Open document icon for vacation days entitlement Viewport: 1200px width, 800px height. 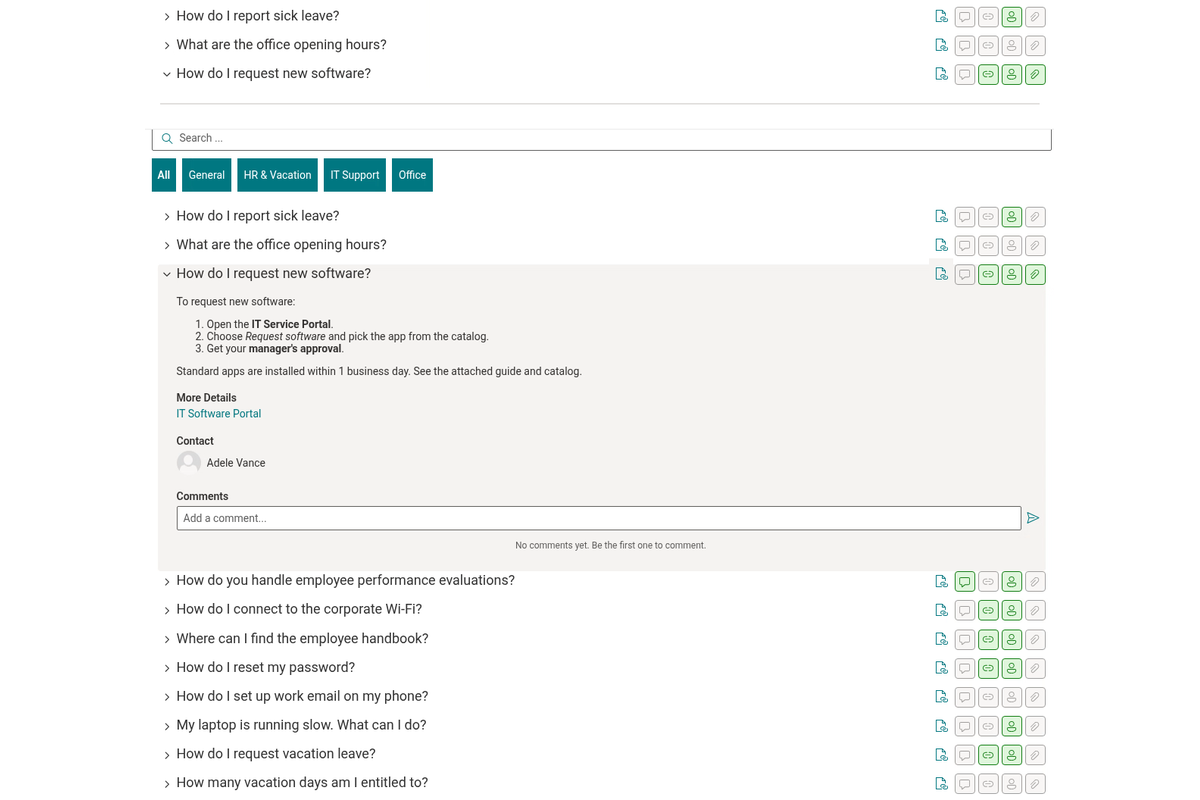click(x=941, y=784)
